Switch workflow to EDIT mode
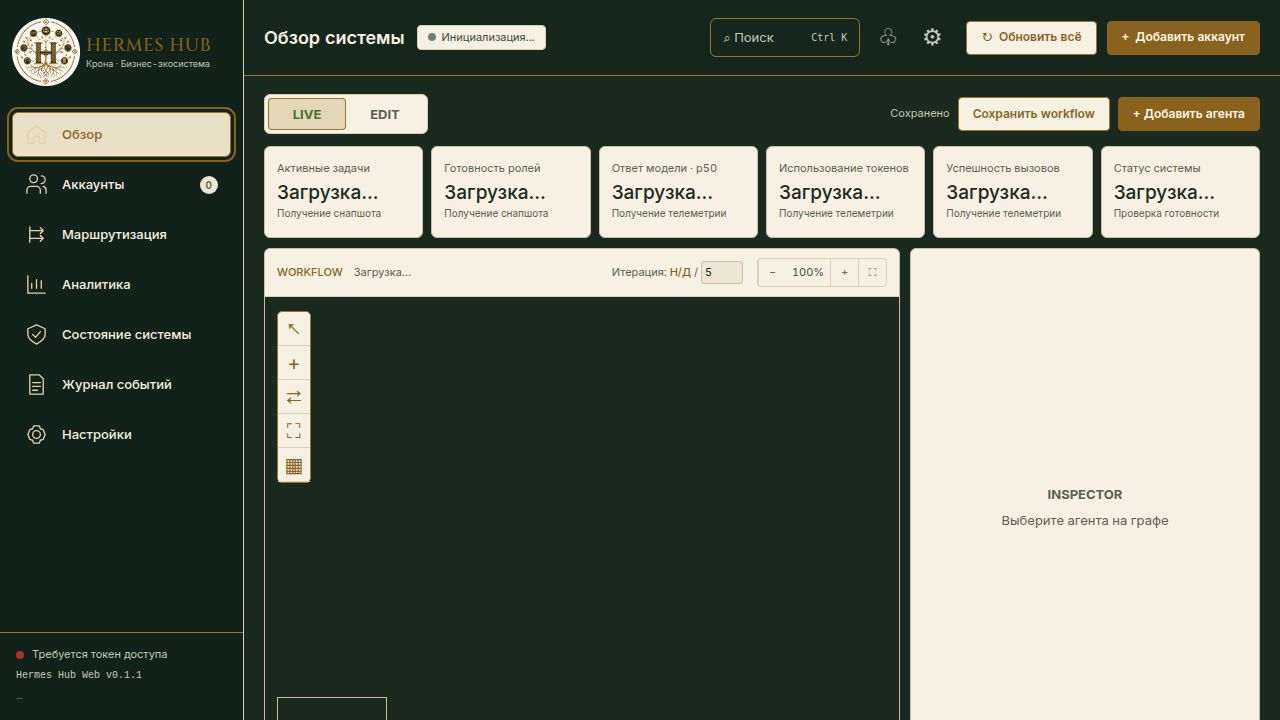The width and height of the screenshot is (1280, 720). (x=385, y=114)
